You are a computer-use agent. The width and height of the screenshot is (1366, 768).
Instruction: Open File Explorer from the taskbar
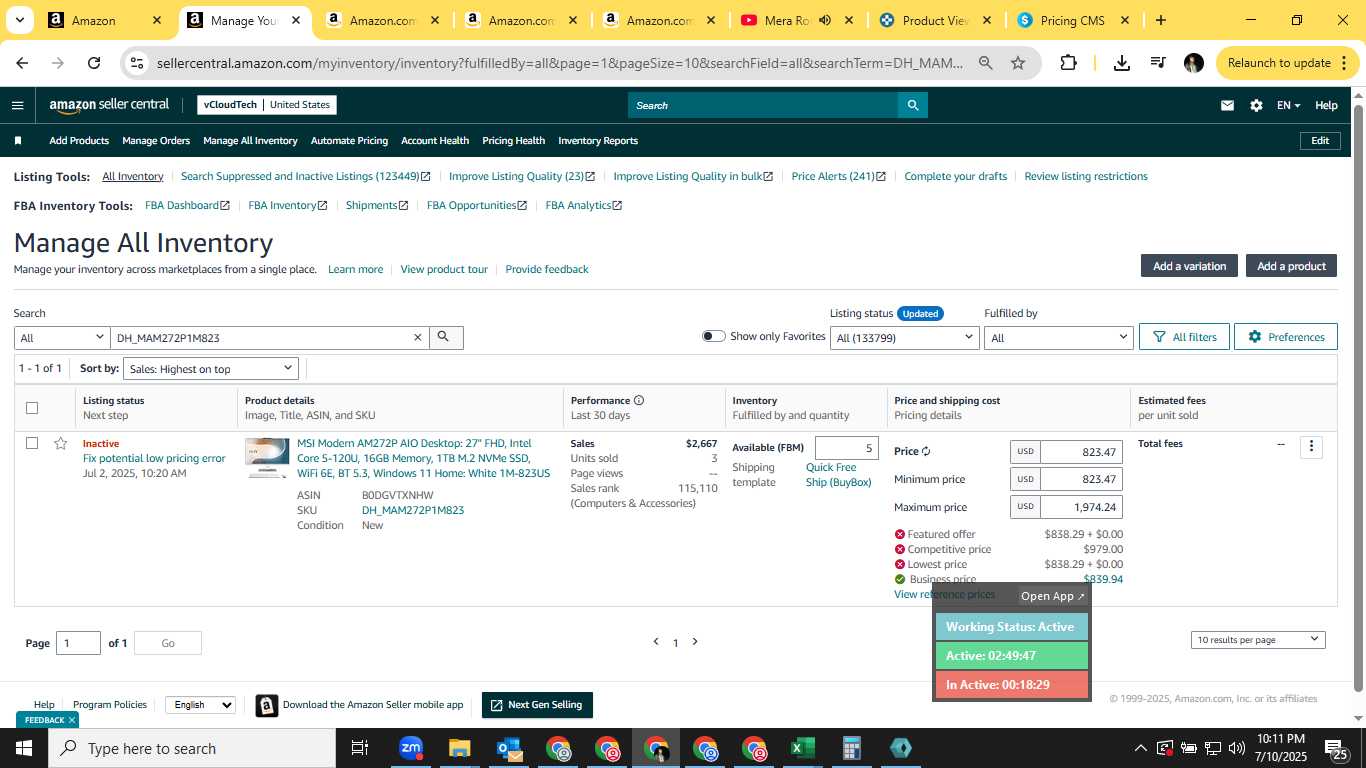[x=459, y=748]
